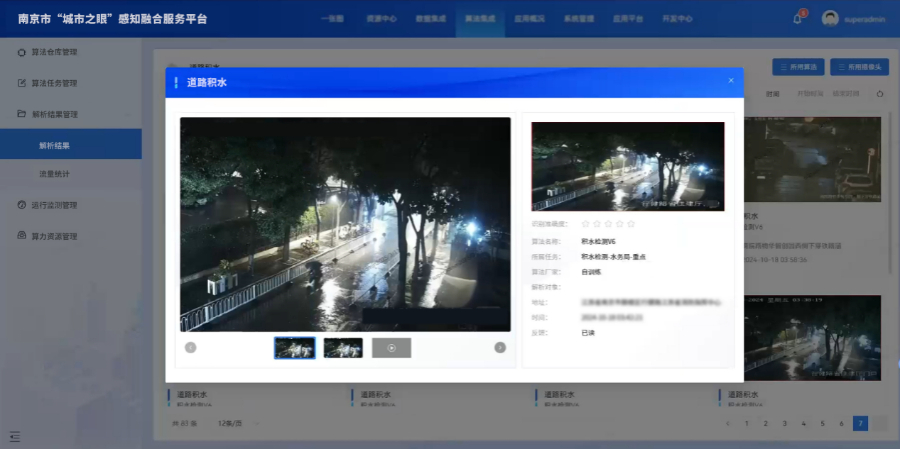Open the notification bell
Screen dimensions: 900x449
coord(798,18)
